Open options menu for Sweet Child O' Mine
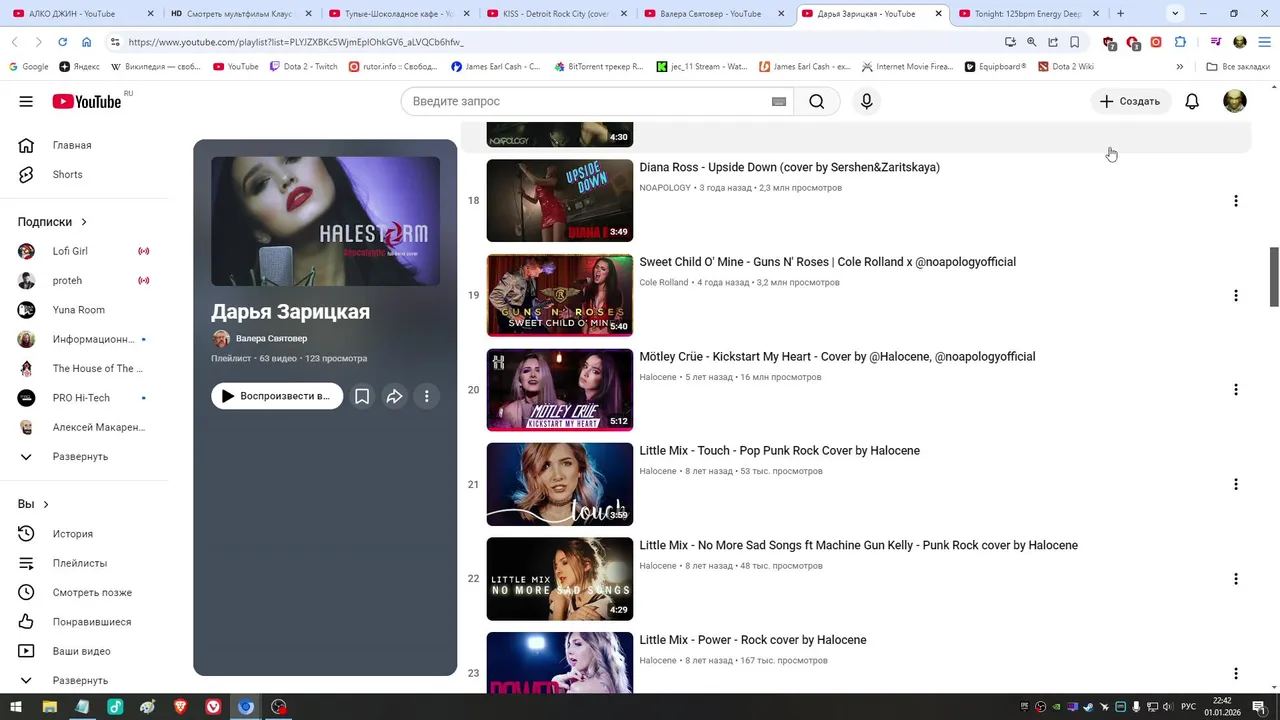Viewport: 1280px width, 720px height. click(x=1236, y=296)
